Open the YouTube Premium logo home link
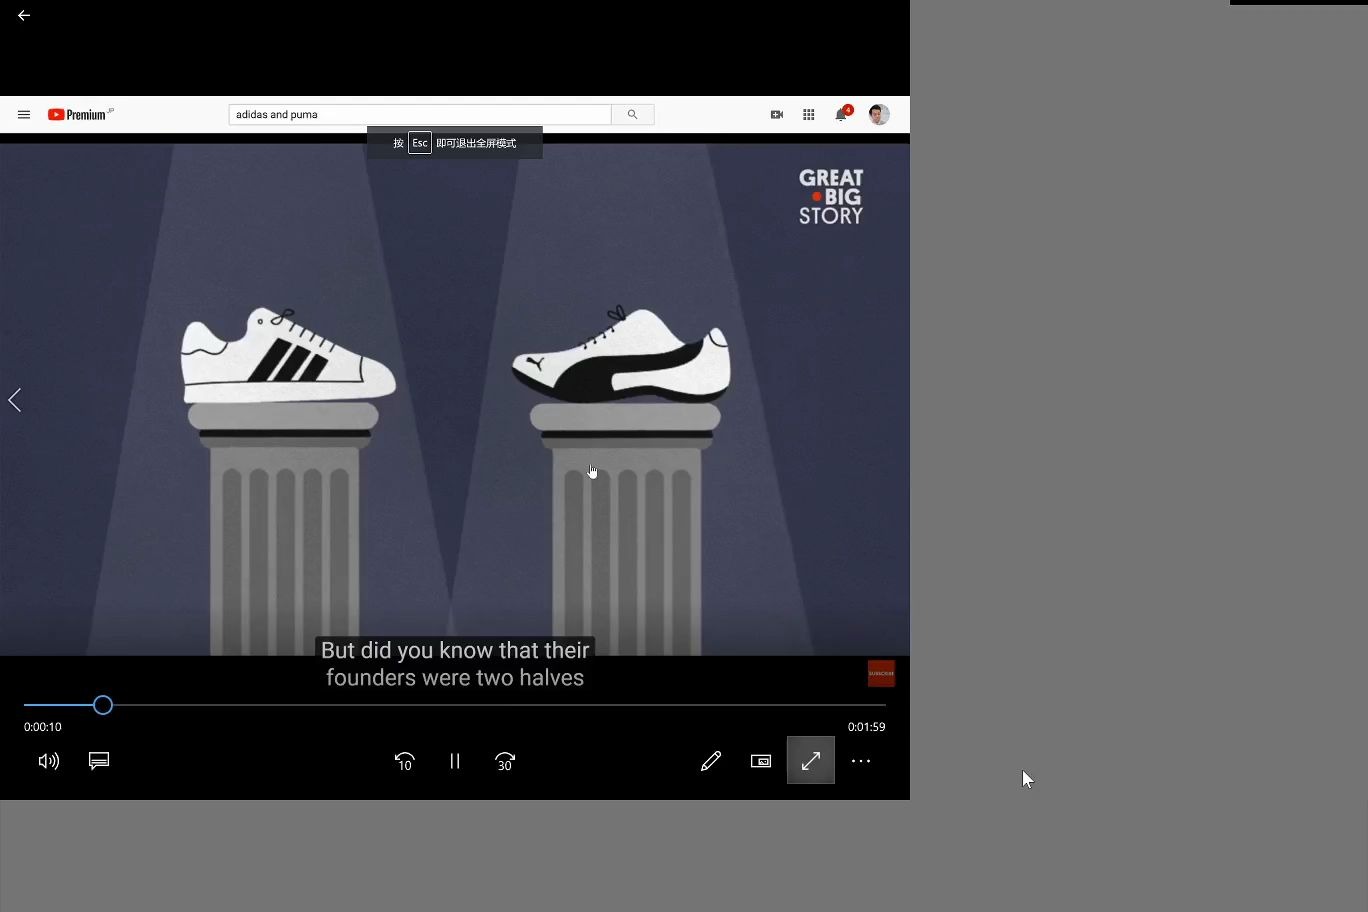 point(80,115)
